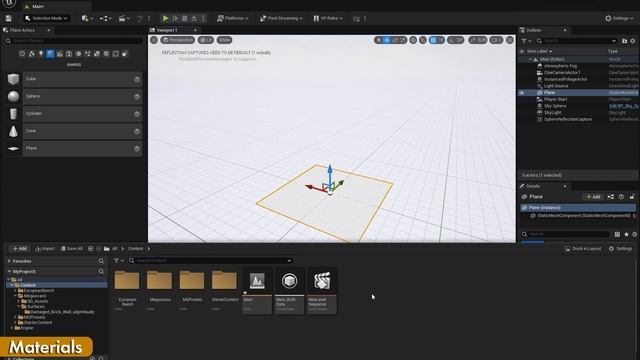Toggle the viewport rotation snapping button
640x360 pixels.
451,40
